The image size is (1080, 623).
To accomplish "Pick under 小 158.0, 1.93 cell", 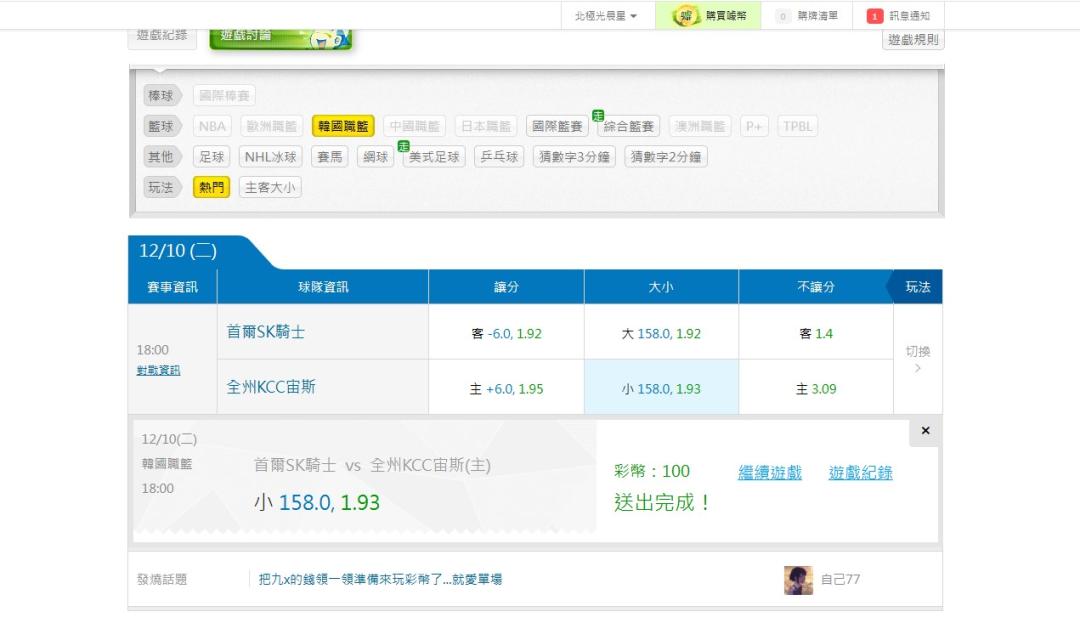I will click(x=661, y=389).
